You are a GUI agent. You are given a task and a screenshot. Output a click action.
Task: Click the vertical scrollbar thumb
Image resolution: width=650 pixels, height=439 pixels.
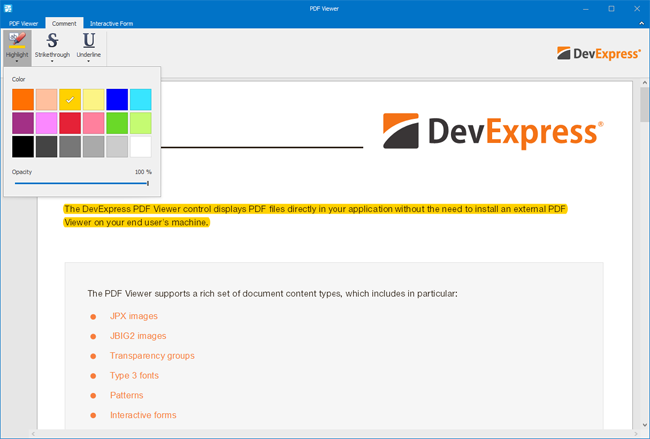coord(644,104)
